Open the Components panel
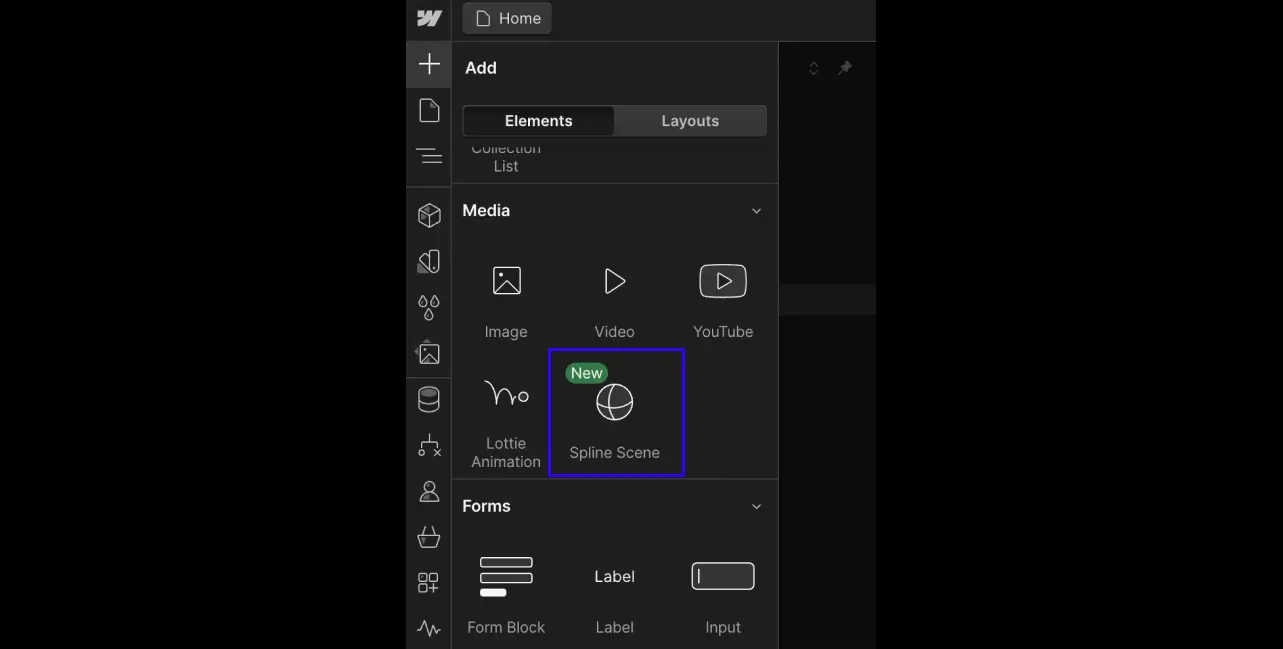Viewport: 1283px width, 649px height. [x=428, y=215]
